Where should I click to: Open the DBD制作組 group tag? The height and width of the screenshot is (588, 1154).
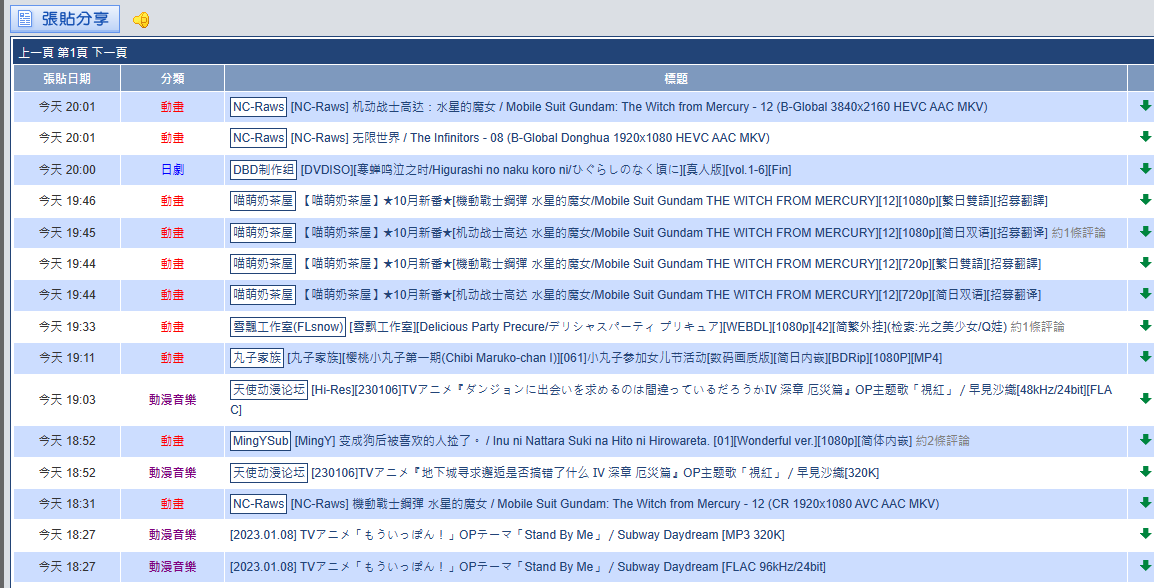tap(263, 169)
